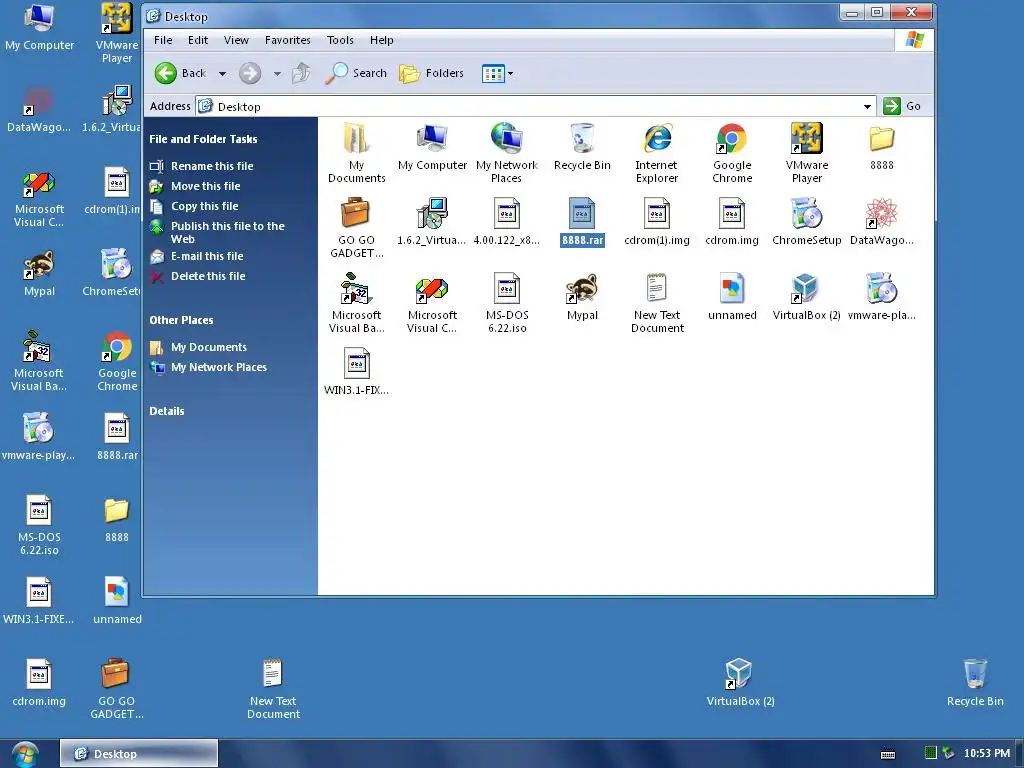Select cdrom.img file in Explorer window

click(x=732, y=221)
